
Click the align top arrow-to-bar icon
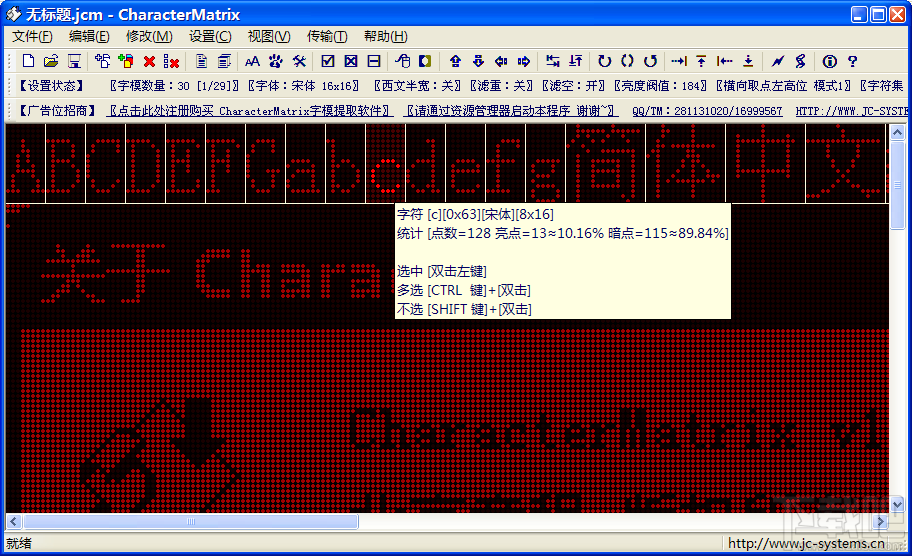point(701,61)
